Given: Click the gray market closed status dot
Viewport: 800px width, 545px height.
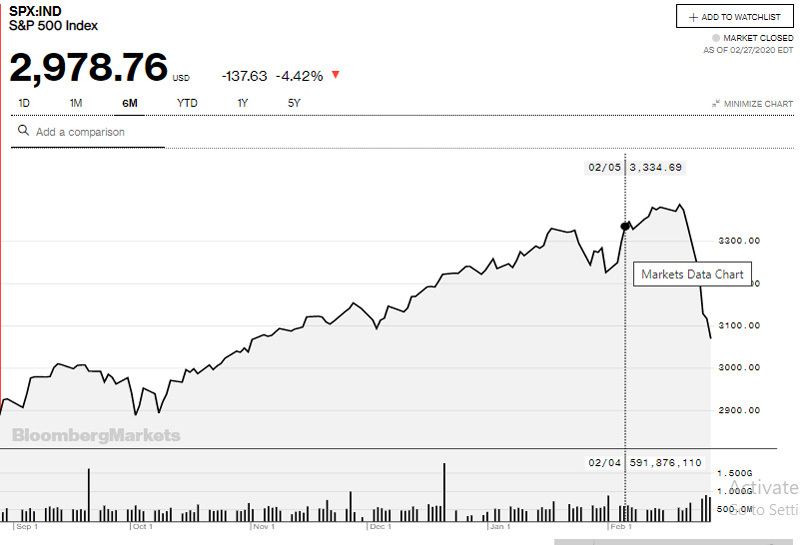Looking at the screenshot, I should coord(715,38).
